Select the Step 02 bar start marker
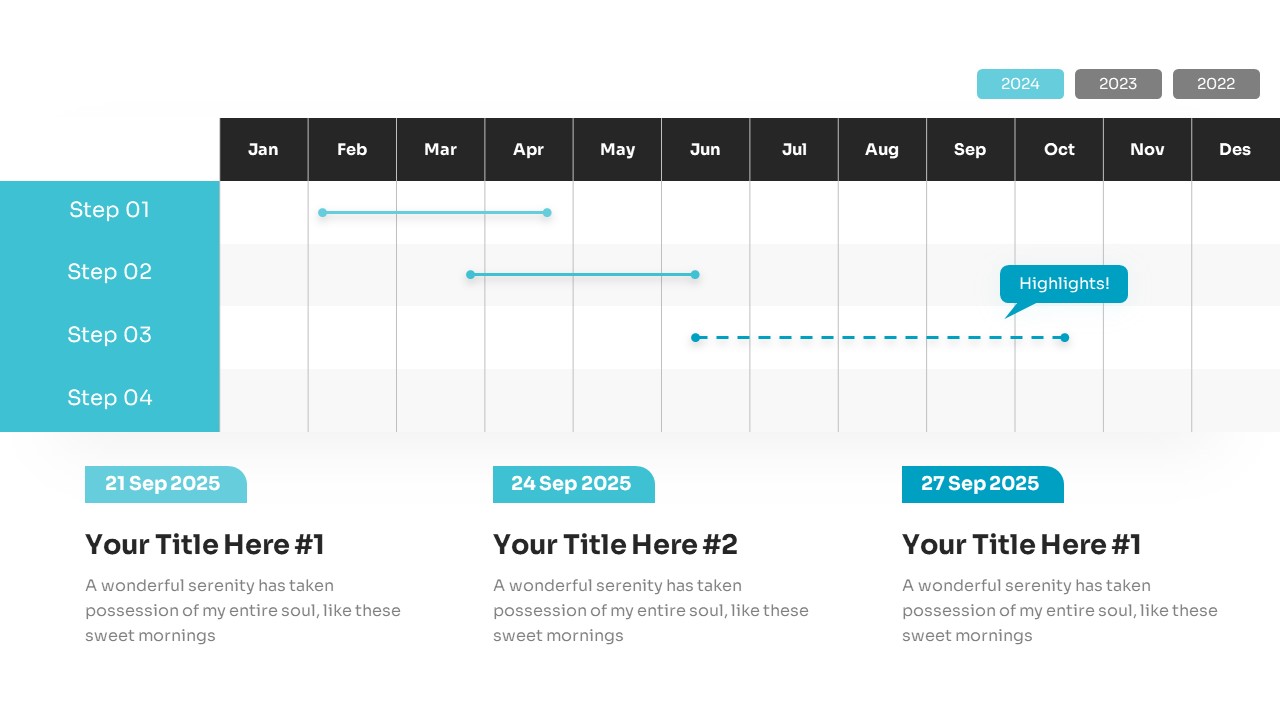 [x=470, y=274]
